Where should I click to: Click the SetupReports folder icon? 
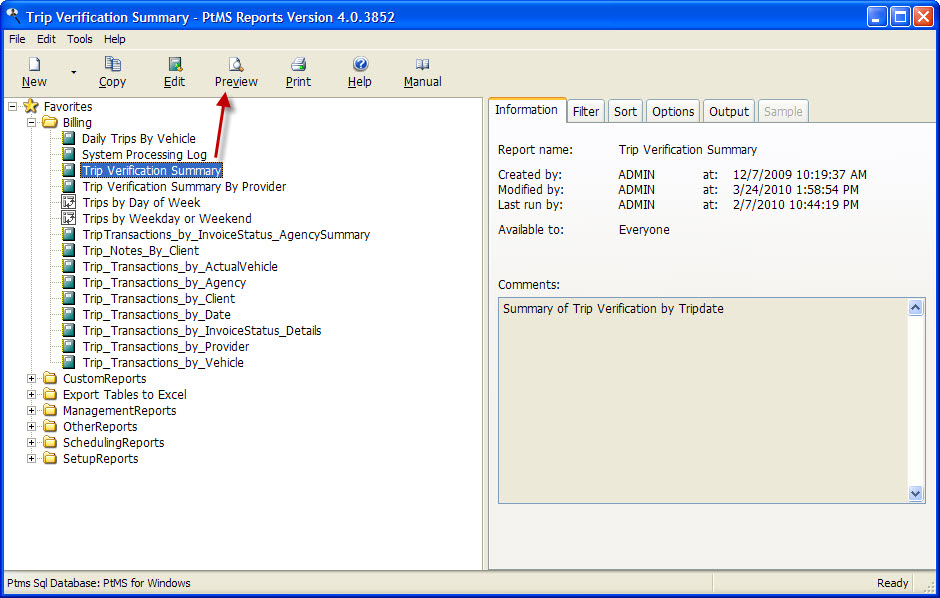pyautogui.click(x=50, y=458)
